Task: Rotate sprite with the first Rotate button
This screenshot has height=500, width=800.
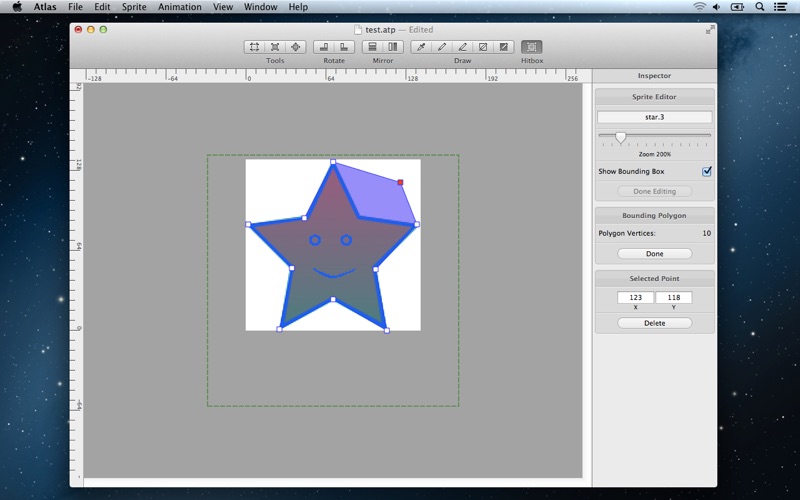Action: [323, 47]
